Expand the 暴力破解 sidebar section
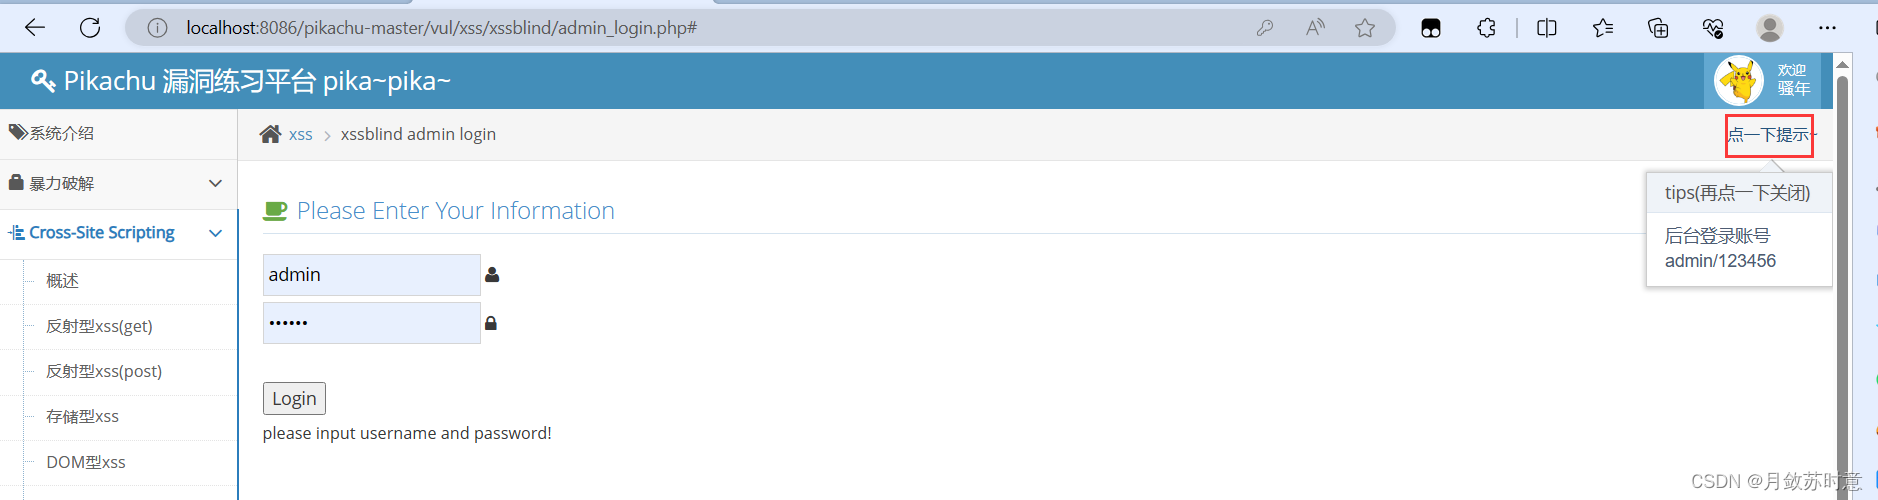Viewport: 1878px width, 500px height. pos(119,184)
